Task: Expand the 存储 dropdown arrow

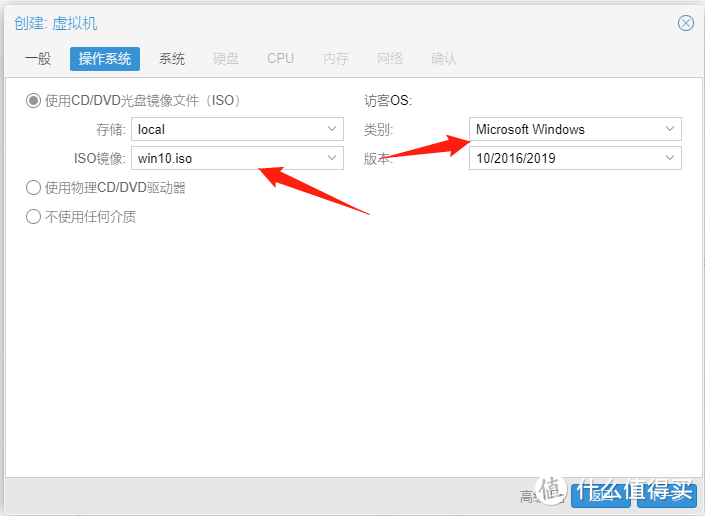Action: tap(332, 129)
